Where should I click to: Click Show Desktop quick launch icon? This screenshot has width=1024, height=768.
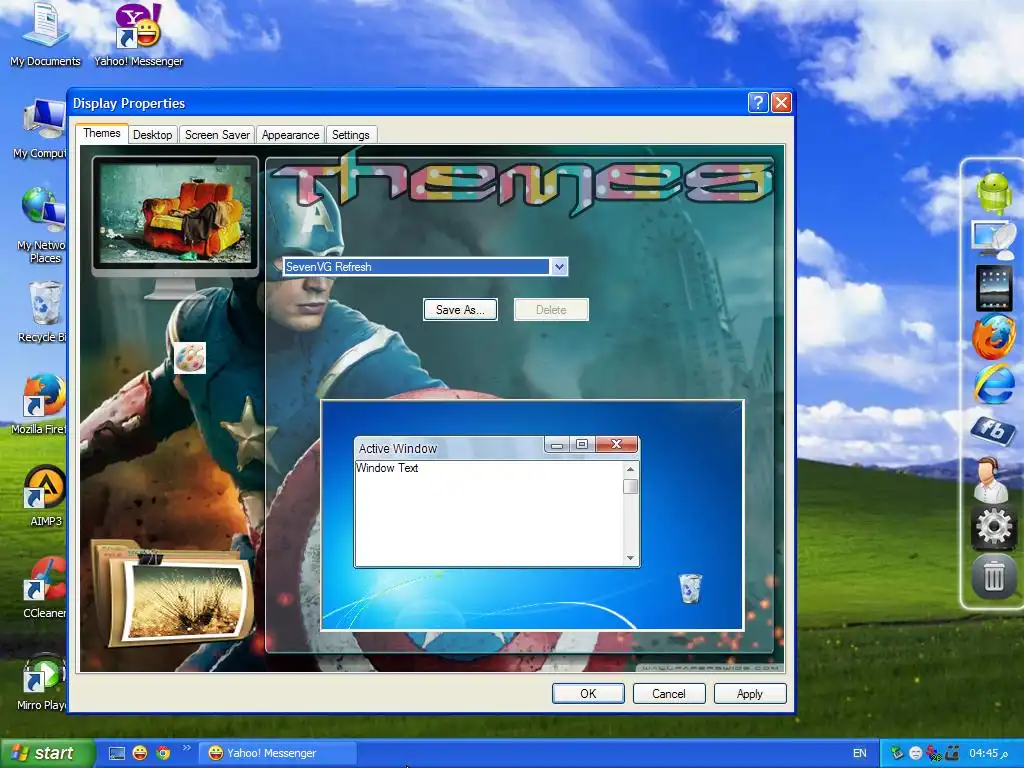tap(116, 753)
